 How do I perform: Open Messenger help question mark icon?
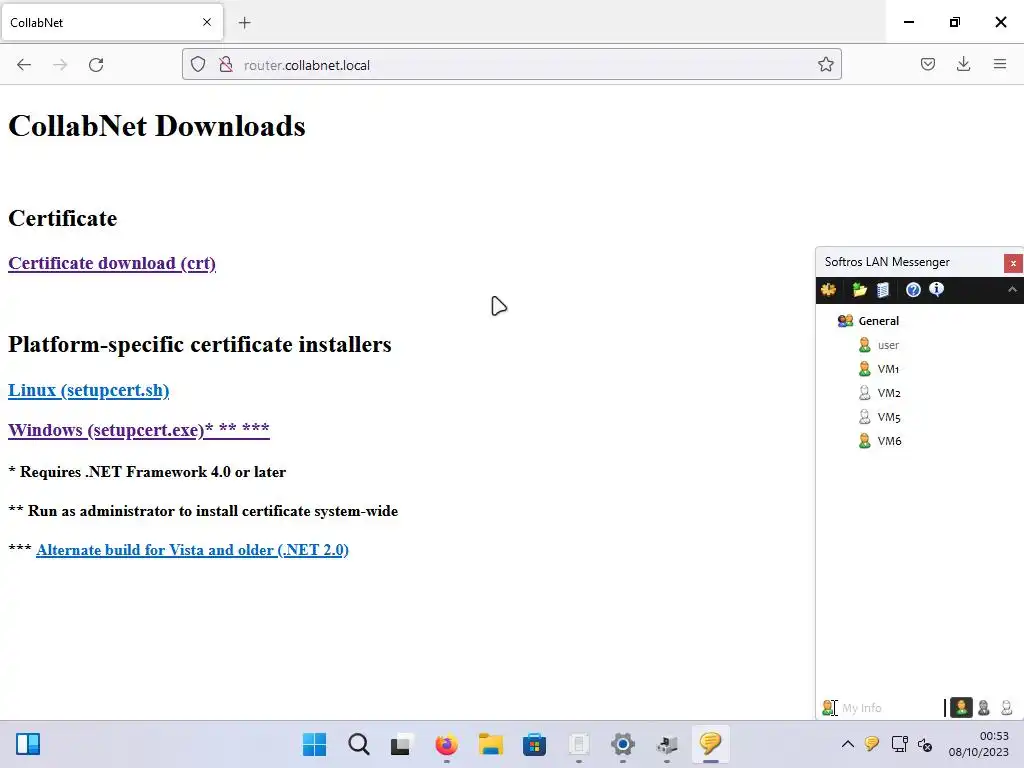click(913, 289)
